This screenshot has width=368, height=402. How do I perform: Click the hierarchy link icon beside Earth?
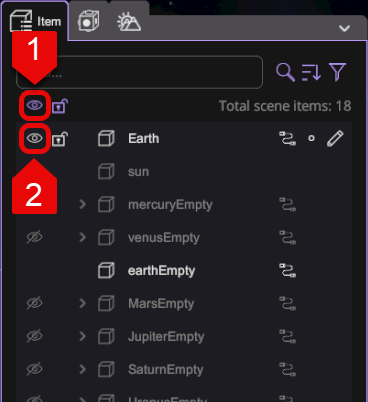[x=287, y=138]
